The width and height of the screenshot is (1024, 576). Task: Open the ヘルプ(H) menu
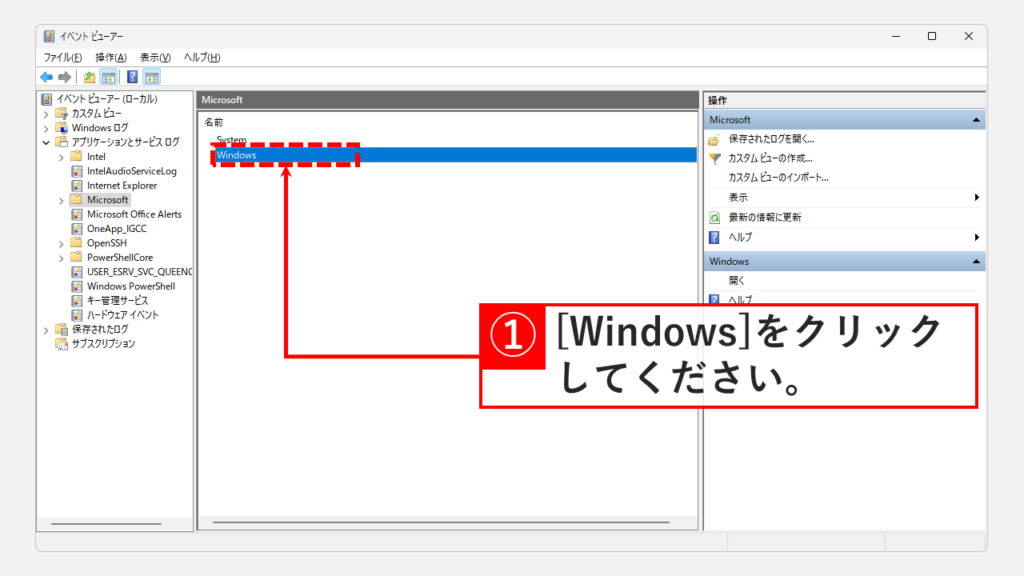pos(202,57)
